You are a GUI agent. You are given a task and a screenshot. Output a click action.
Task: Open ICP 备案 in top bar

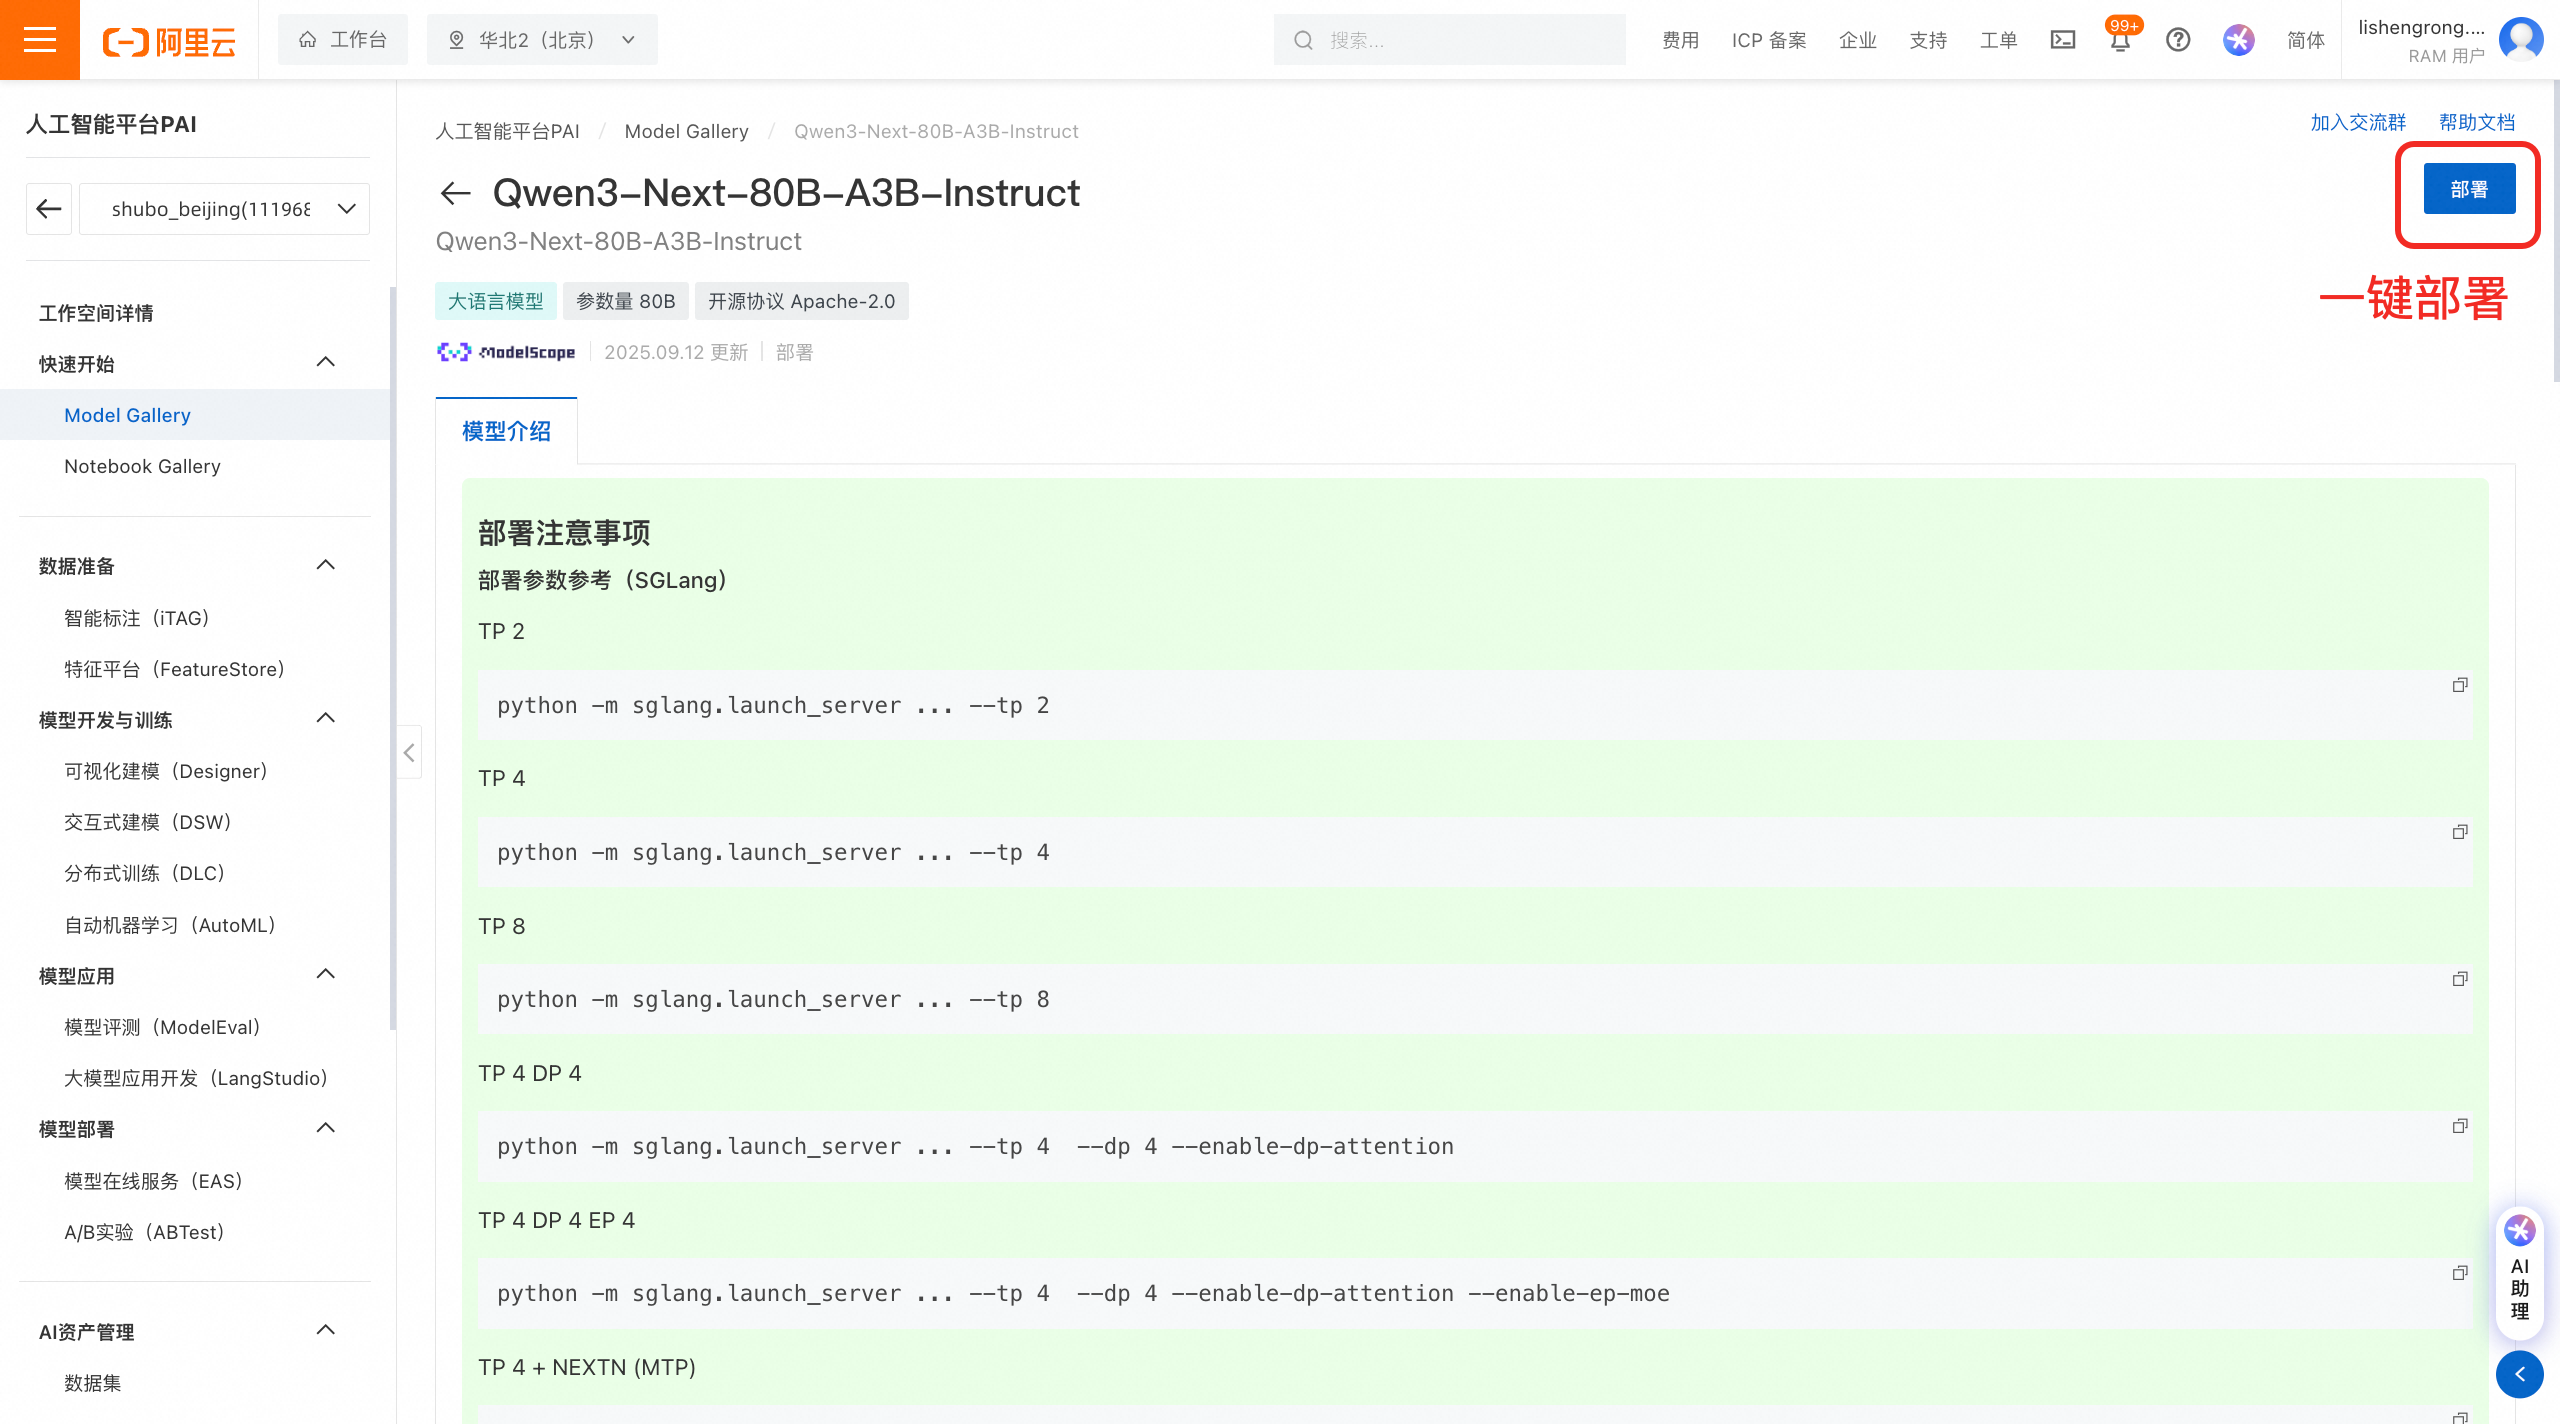1769,40
